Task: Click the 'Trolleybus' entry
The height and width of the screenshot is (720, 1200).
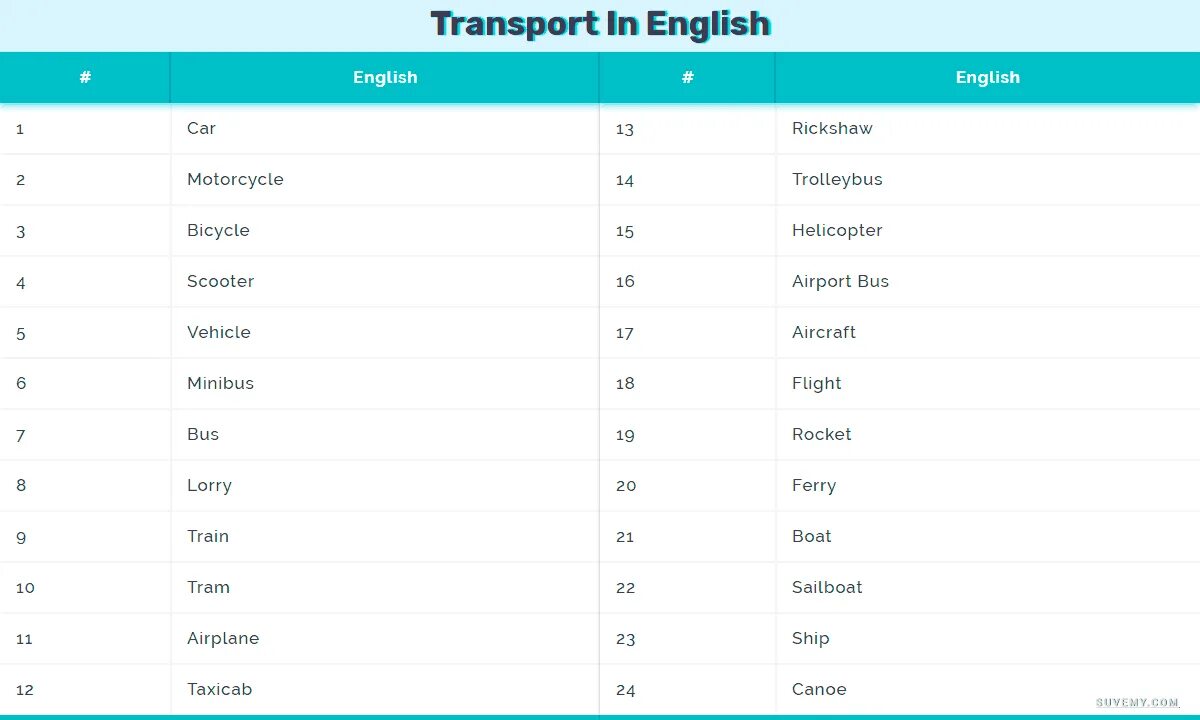Action: (837, 180)
